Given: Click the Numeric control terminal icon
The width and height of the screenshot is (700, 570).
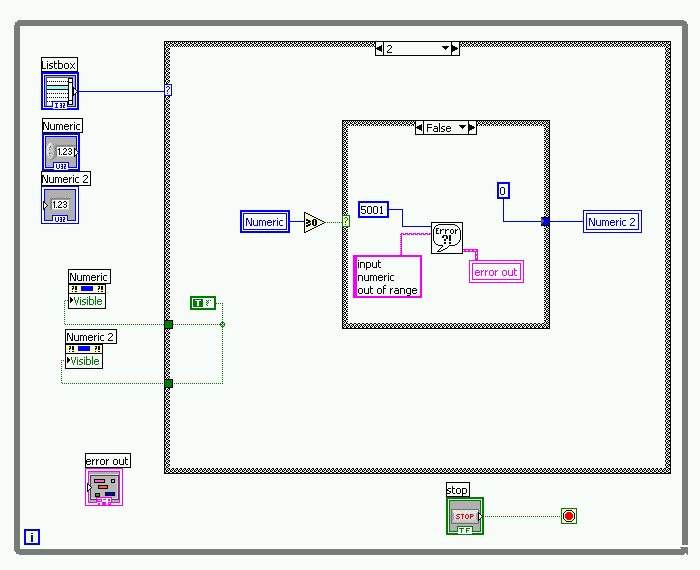Looking at the screenshot, I should click(61, 152).
